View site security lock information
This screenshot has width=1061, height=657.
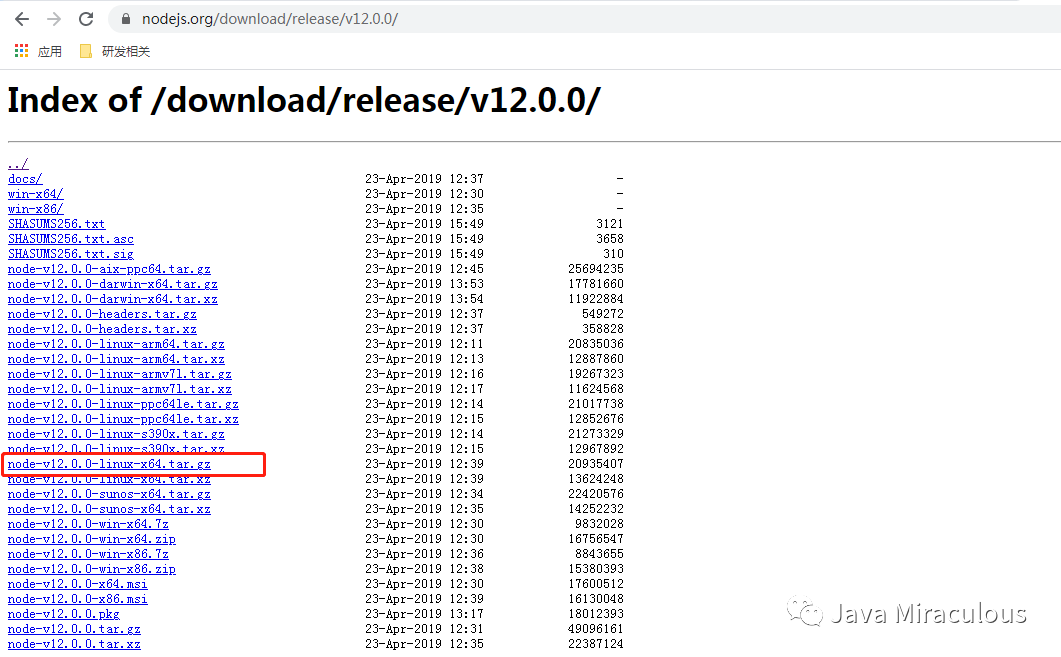coord(125,19)
